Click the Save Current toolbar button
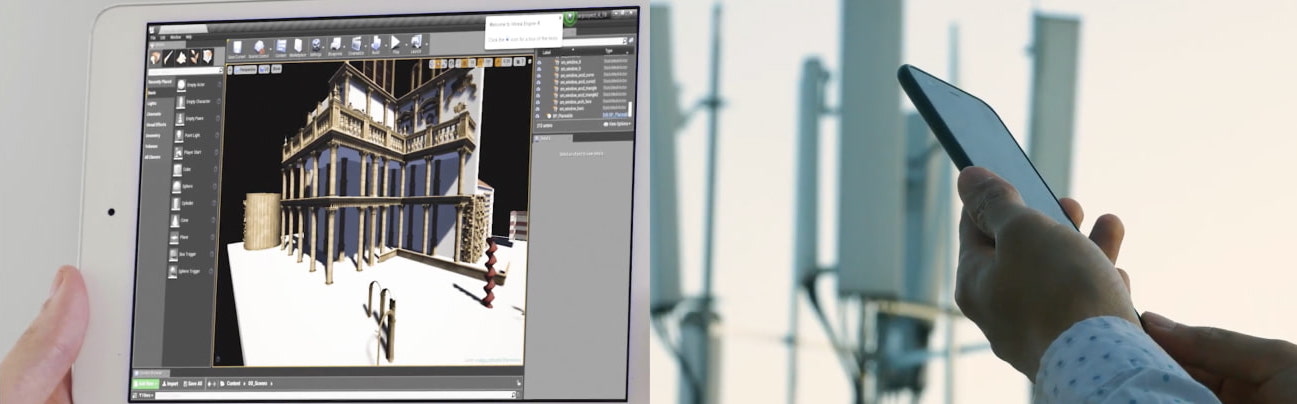The image size is (1297, 404). coord(237,48)
